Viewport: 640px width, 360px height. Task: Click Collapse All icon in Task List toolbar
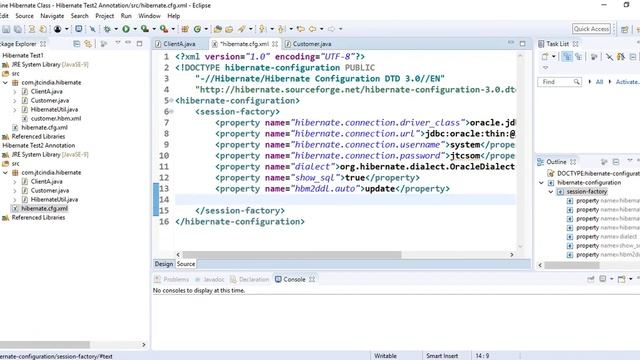[633, 57]
